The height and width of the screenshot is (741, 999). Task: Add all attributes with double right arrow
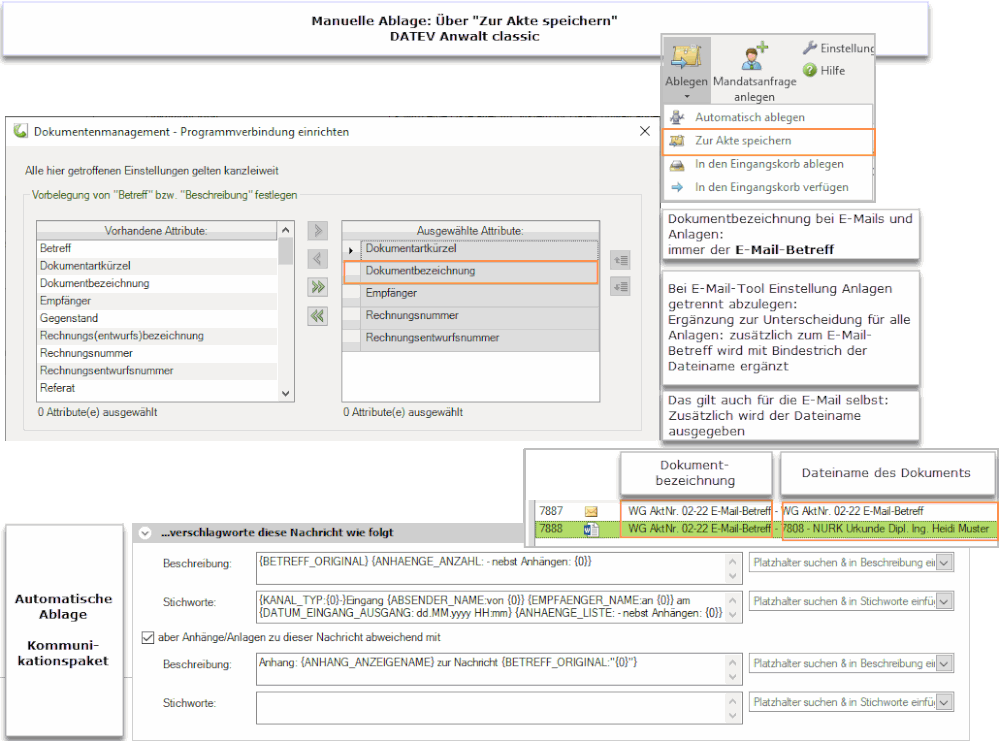318,287
